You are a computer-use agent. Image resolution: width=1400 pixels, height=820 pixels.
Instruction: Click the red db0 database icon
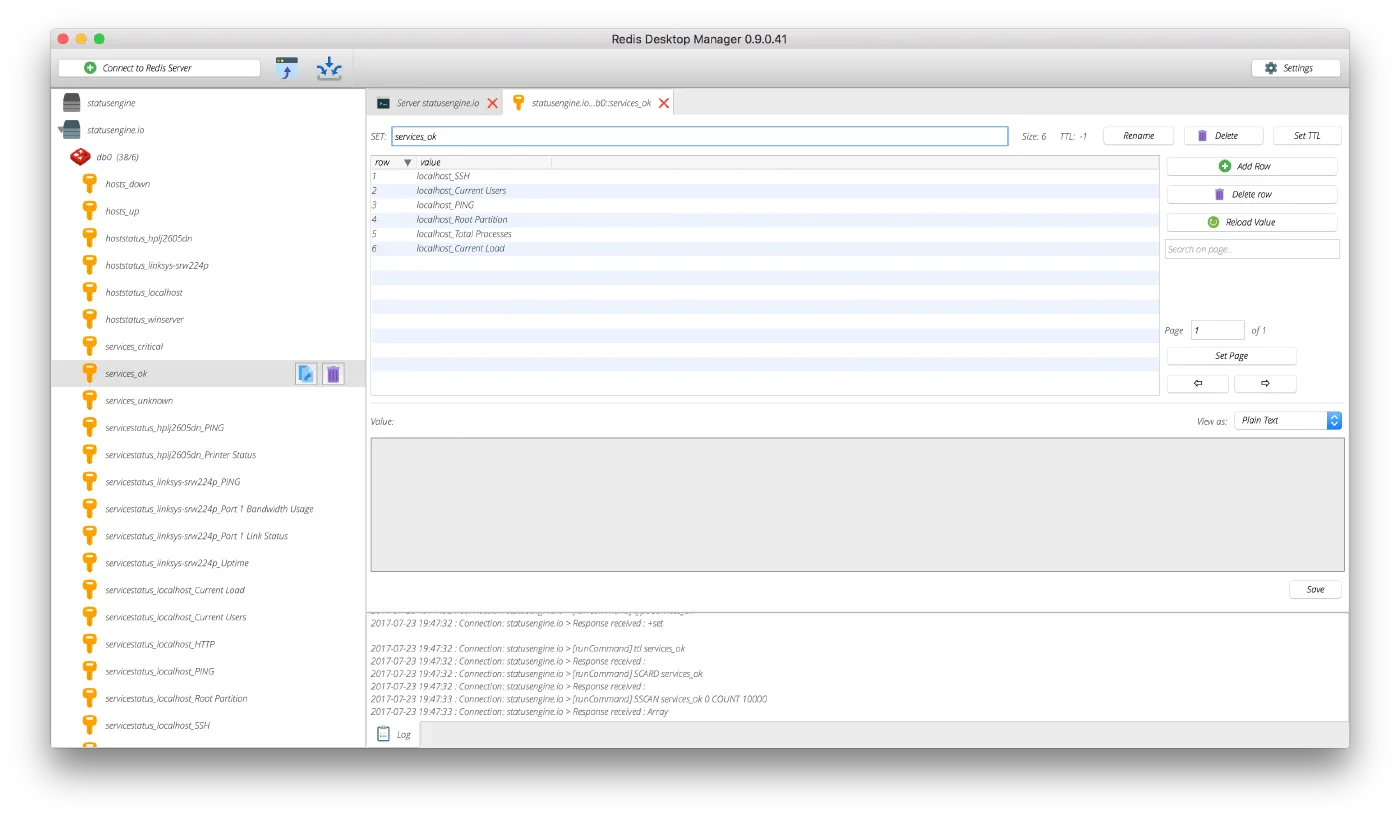(x=79, y=157)
